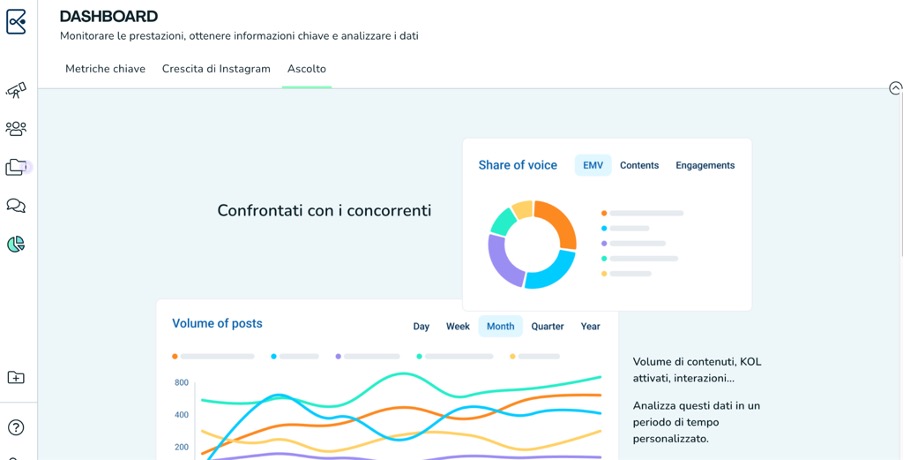This screenshot has height=460, width=904.
Task: Click the add folder plus icon
Action: coord(16,377)
